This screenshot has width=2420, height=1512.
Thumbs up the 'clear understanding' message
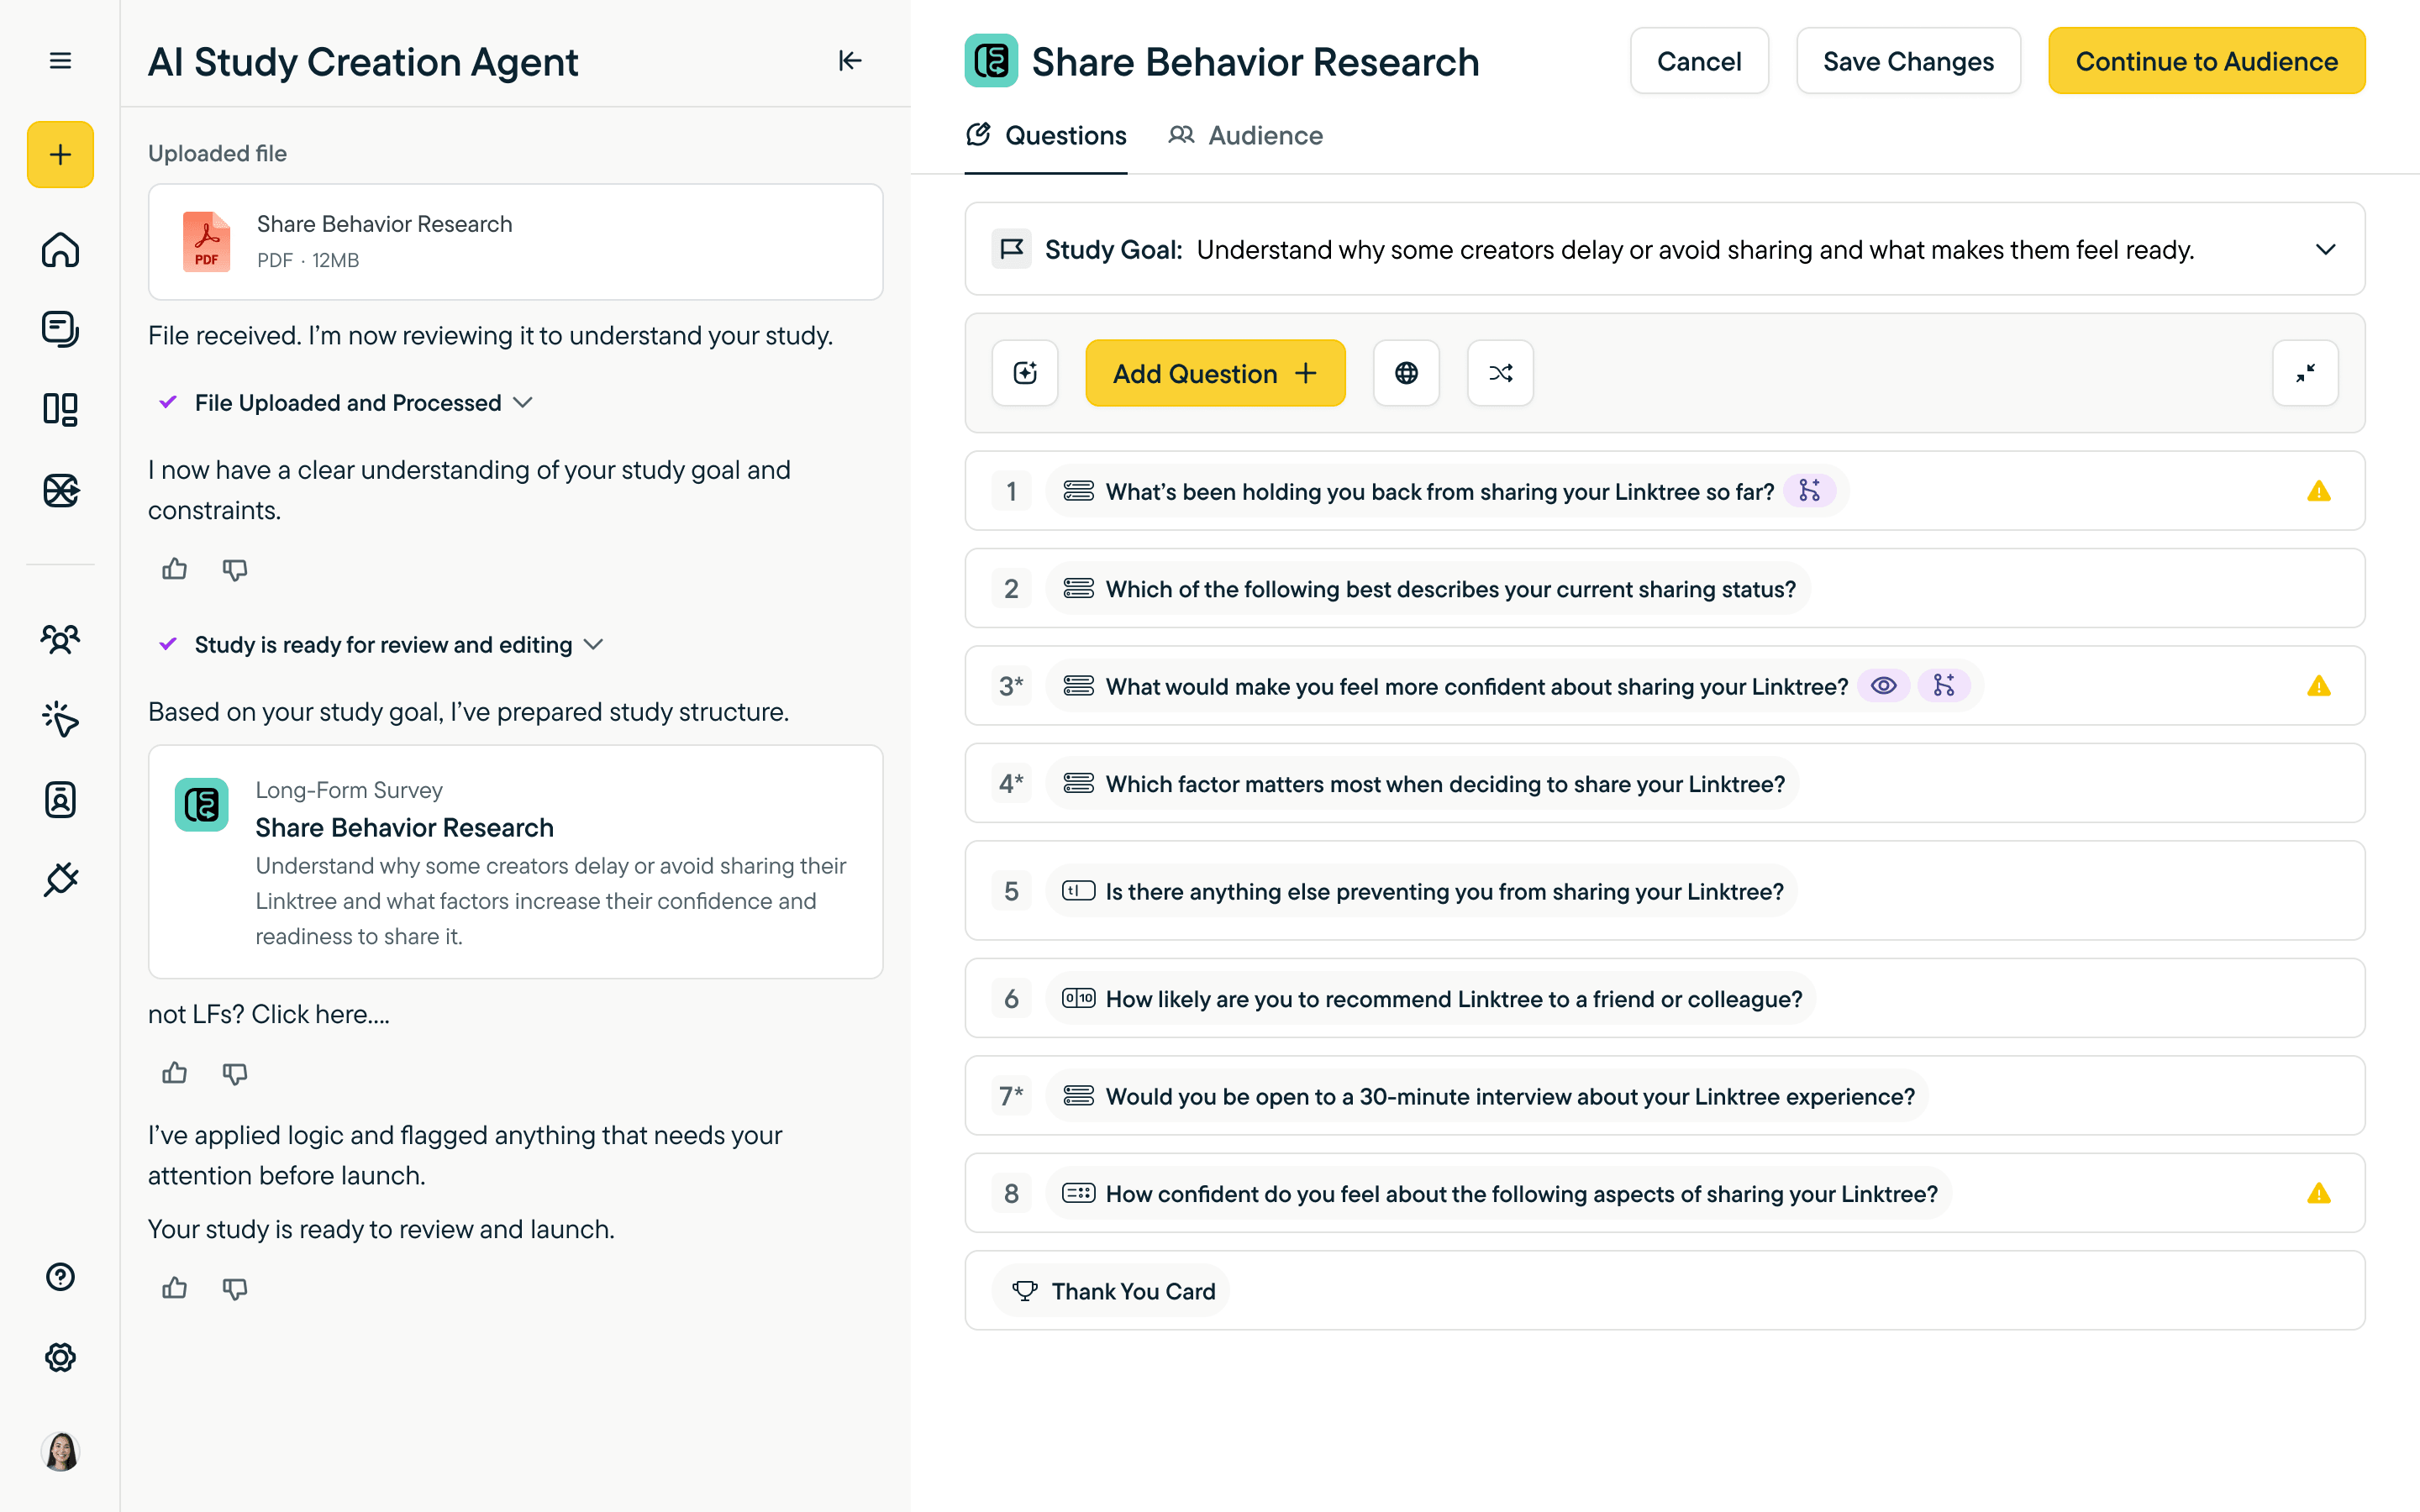point(175,569)
